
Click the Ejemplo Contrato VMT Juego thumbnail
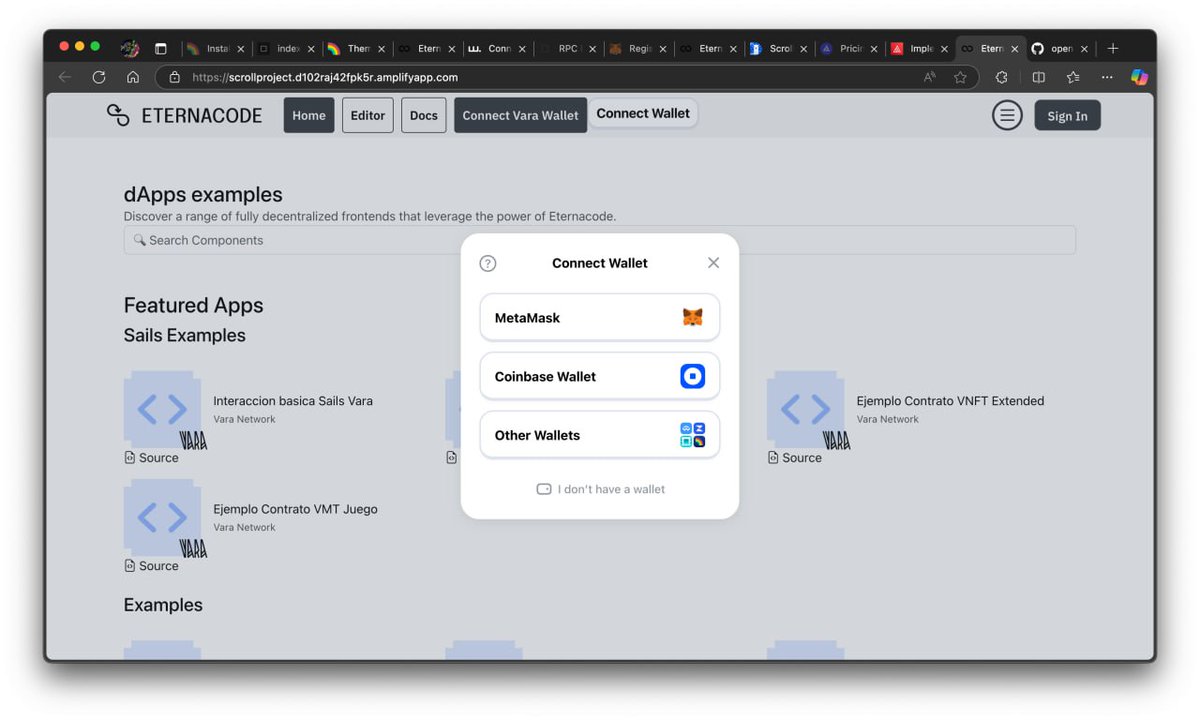point(162,517)
